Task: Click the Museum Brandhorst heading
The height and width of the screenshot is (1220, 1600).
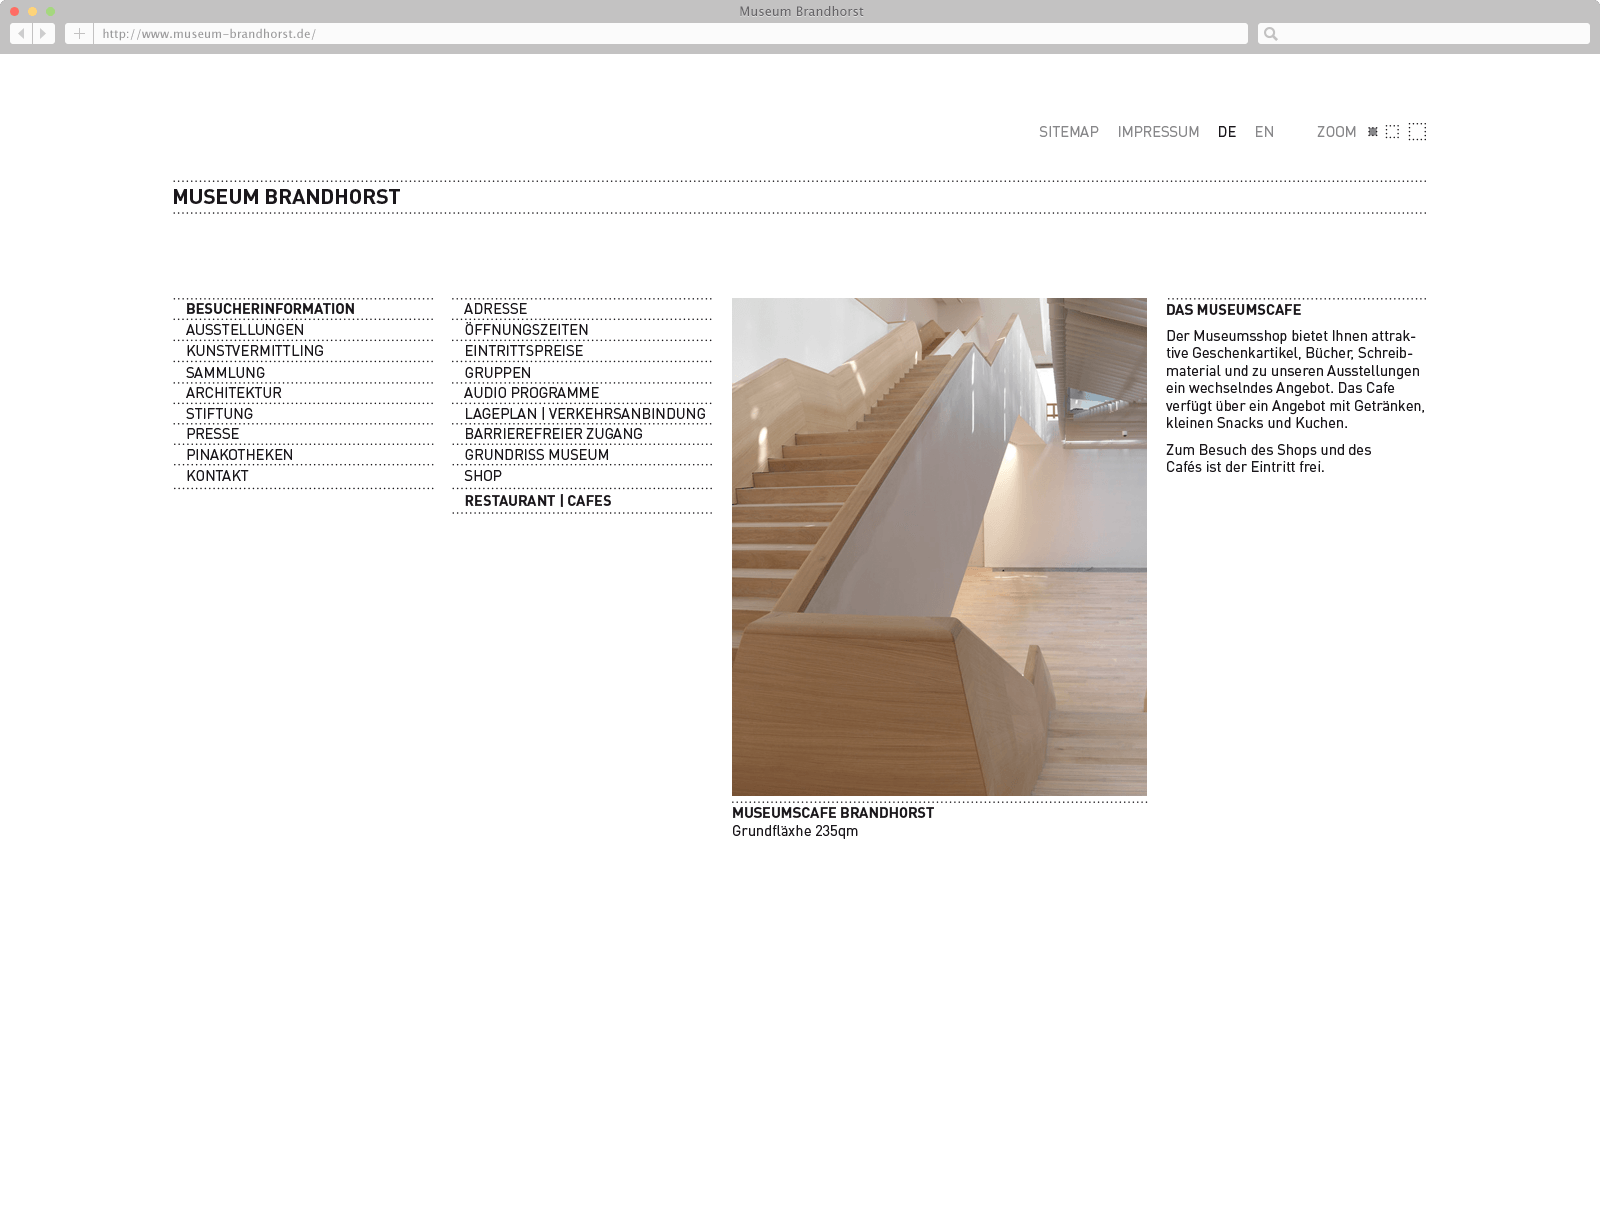Action: point(286,197)
